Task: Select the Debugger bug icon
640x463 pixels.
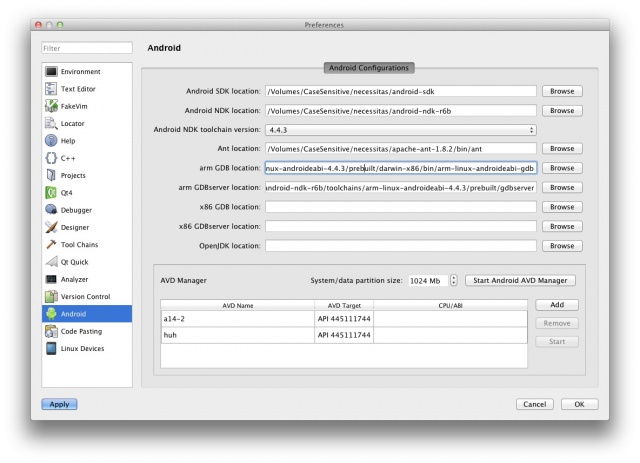Action: (51, 210)
